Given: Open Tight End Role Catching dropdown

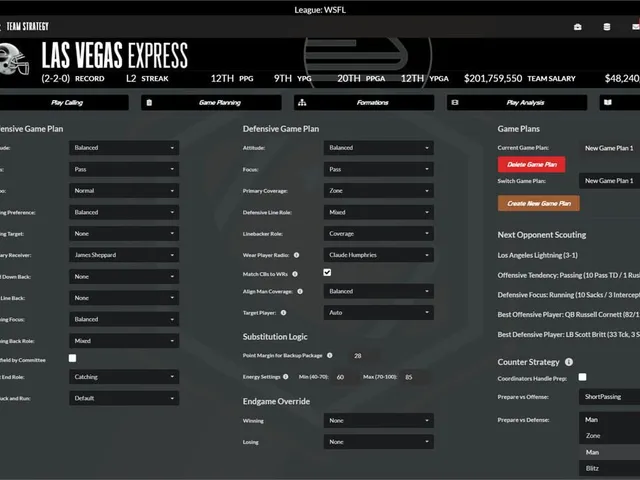Looking at the screenshot, I should 124,377.
